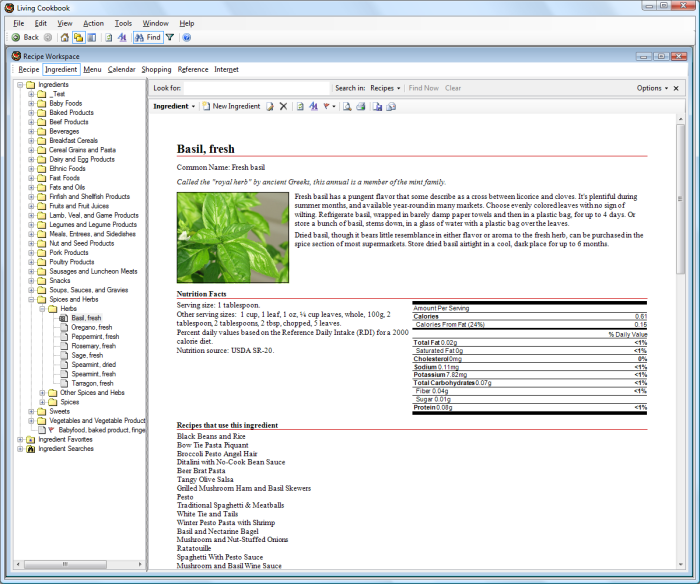Select Tarragon, fresh in the tree

coord(92,383)
